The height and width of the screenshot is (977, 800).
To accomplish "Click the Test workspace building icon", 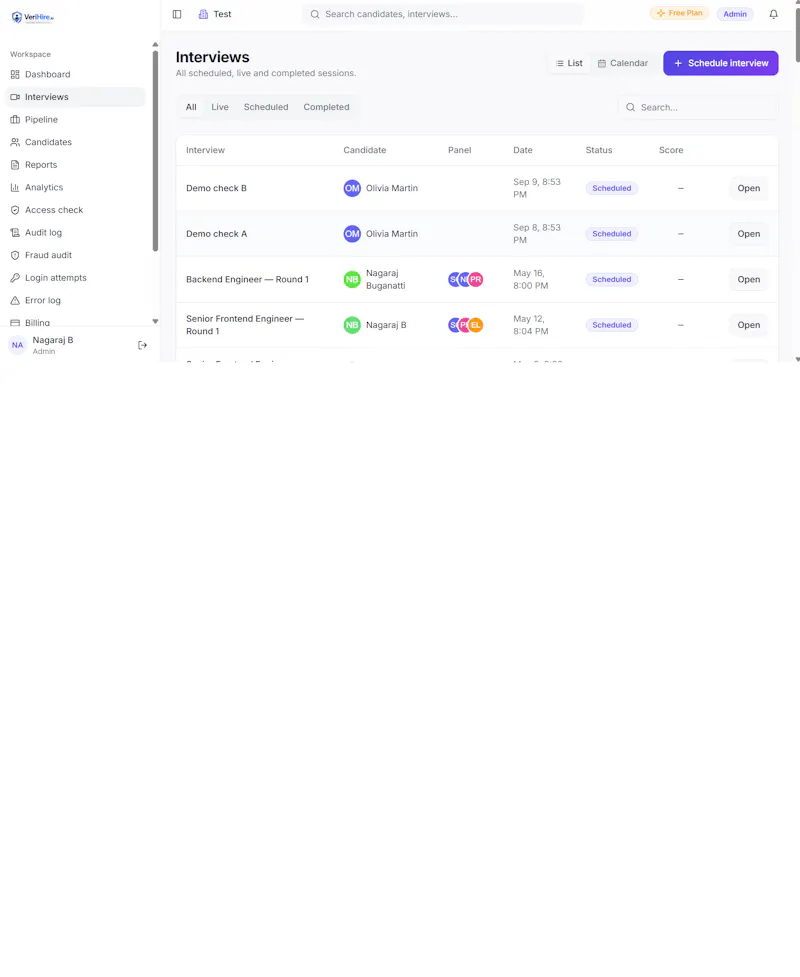I will pyautogui.click(x=203, y=14).
